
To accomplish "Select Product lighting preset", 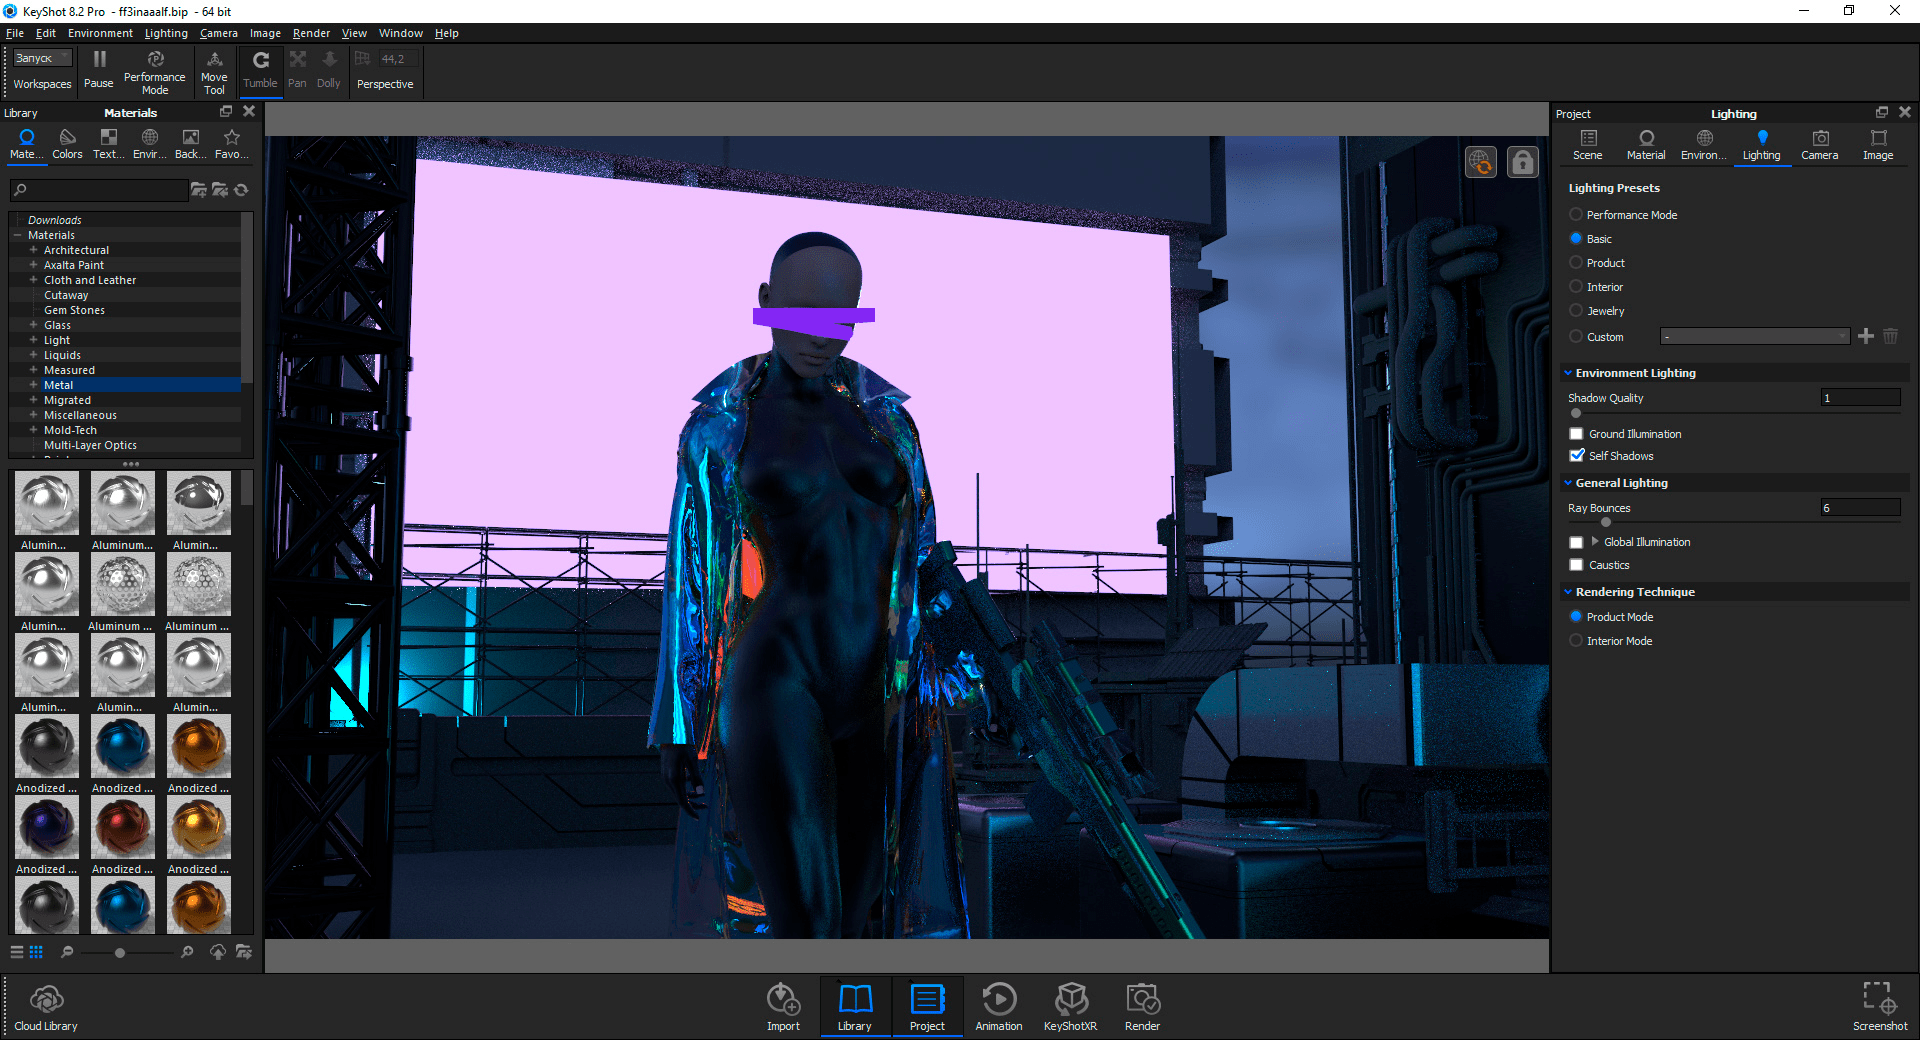I will click(x=1576, y=263).
